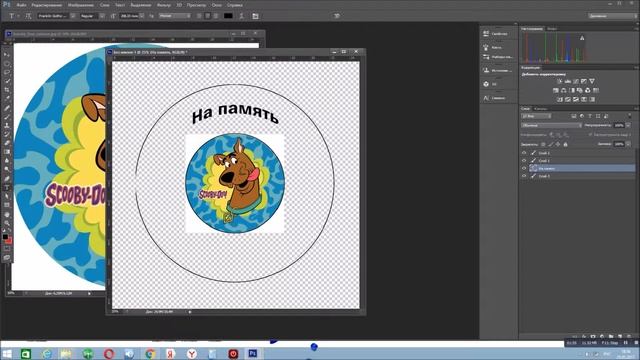640x360 pixels.
Task: Open the anti-aliasing method dropdown
Action: click(x=174, y=16)
